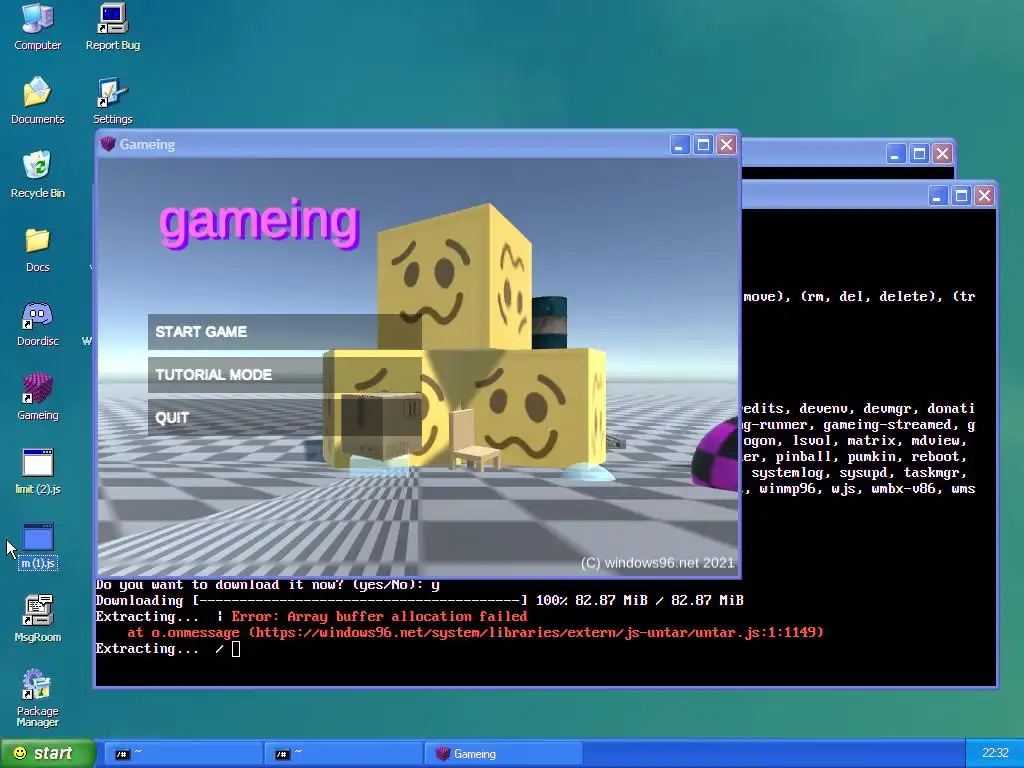Open the MsgRoom desktop shortcut
Viewport: 1024px width, 768px height.
(37, 618)
